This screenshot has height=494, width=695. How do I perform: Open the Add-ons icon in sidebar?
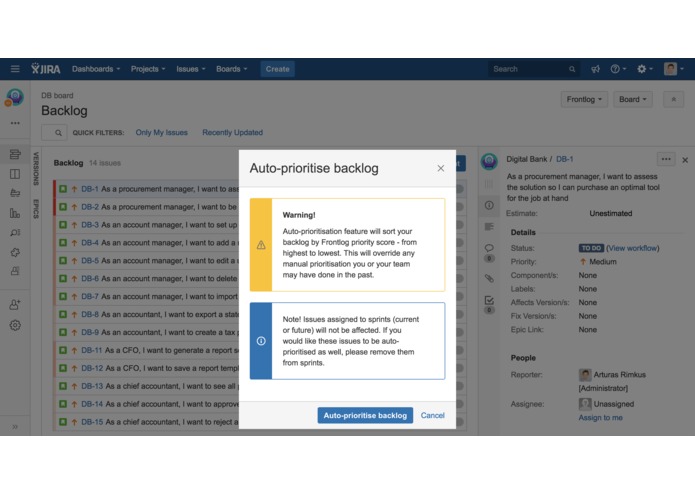pos(15,271)
